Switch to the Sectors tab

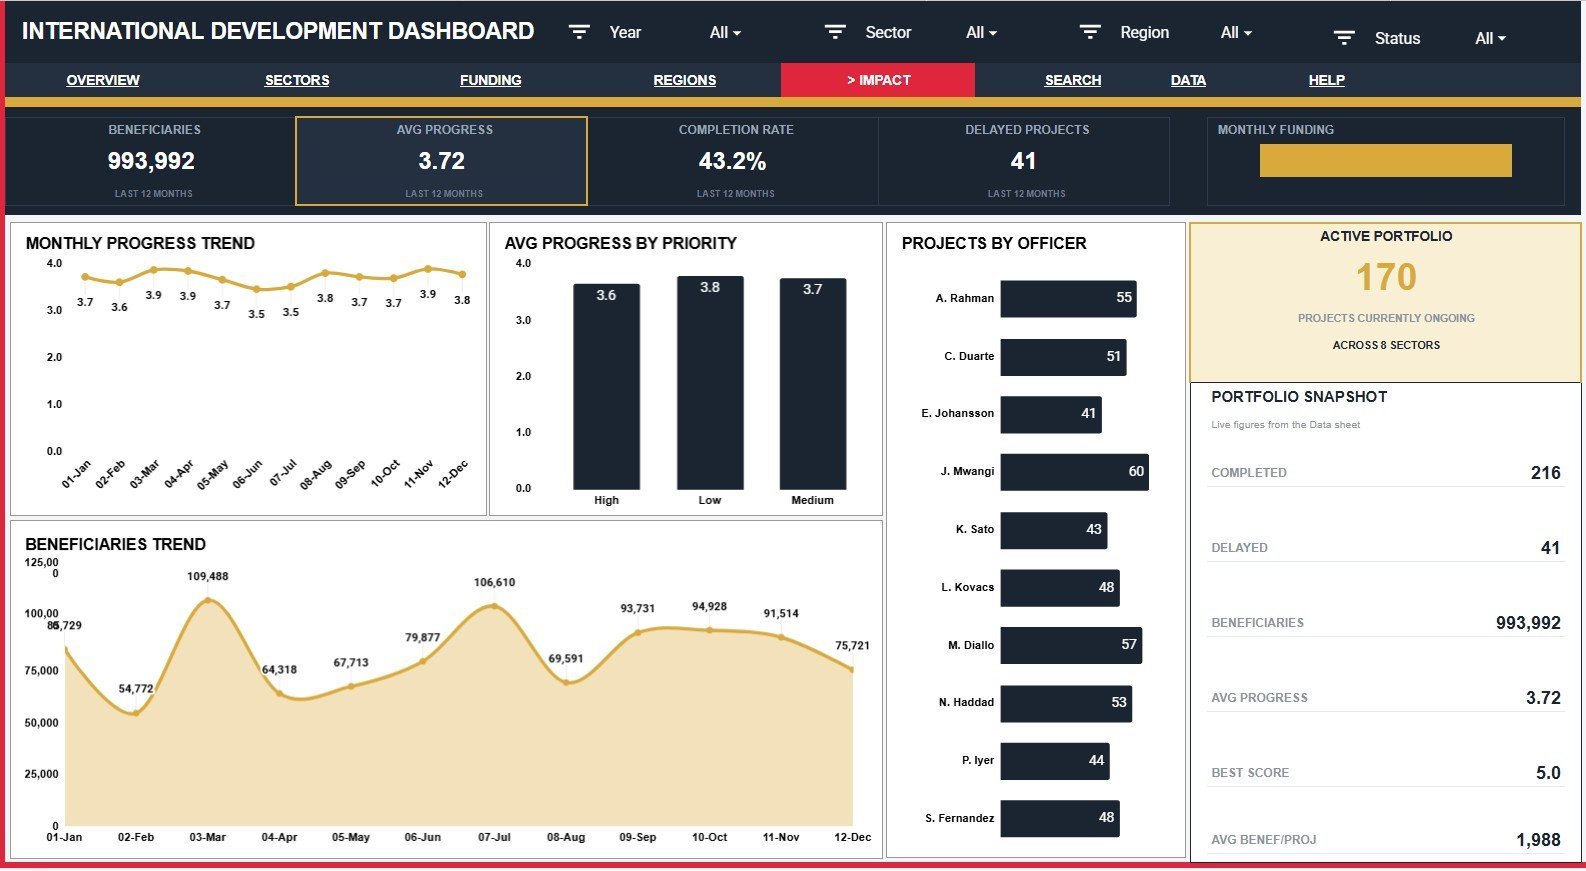point(297,80)
